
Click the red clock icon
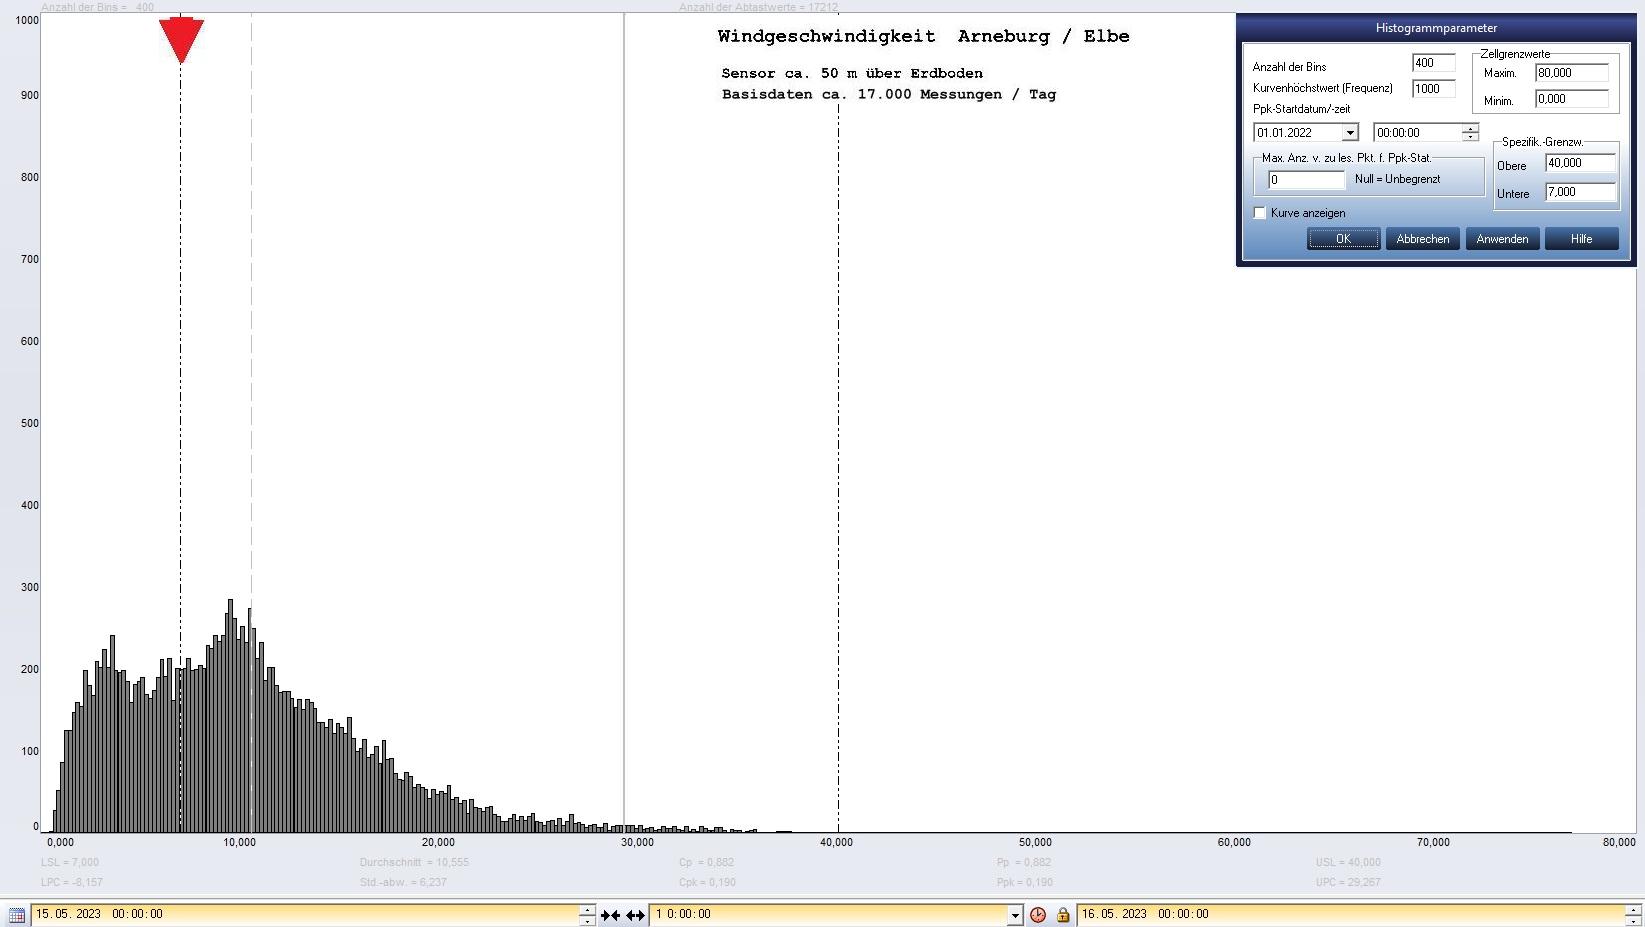point(1038,915)
